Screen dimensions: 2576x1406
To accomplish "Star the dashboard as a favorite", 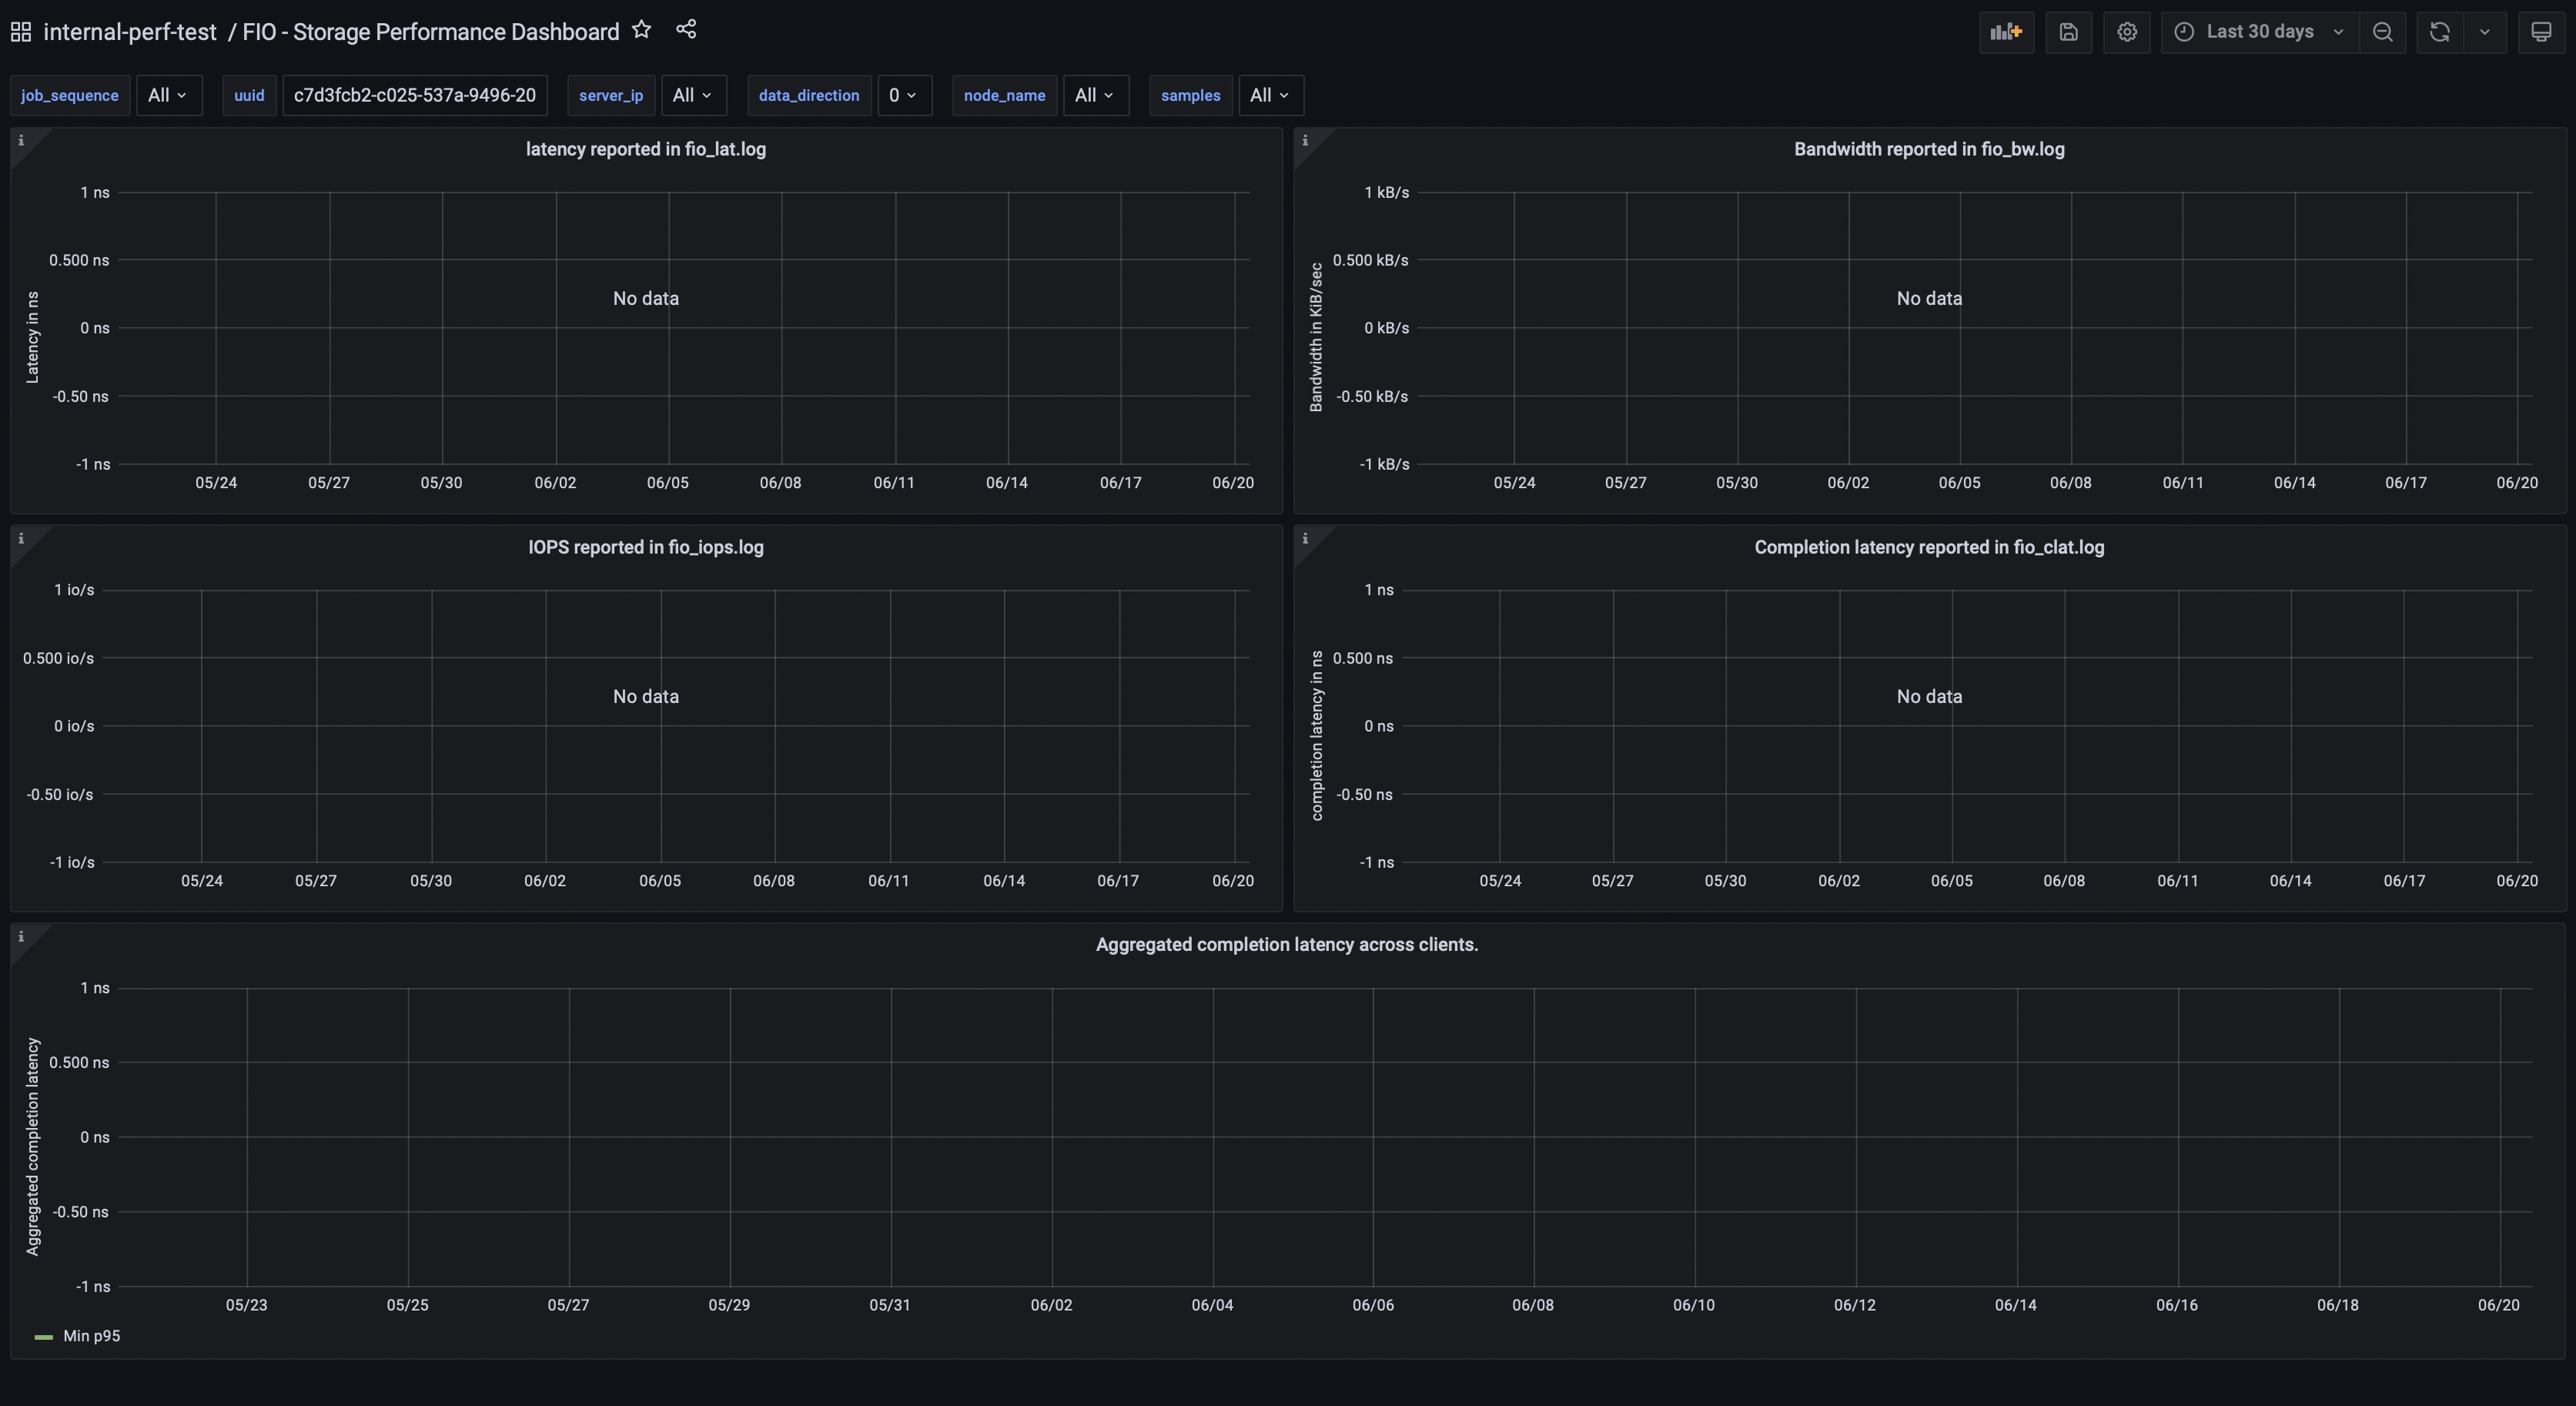I will point(641,29).
